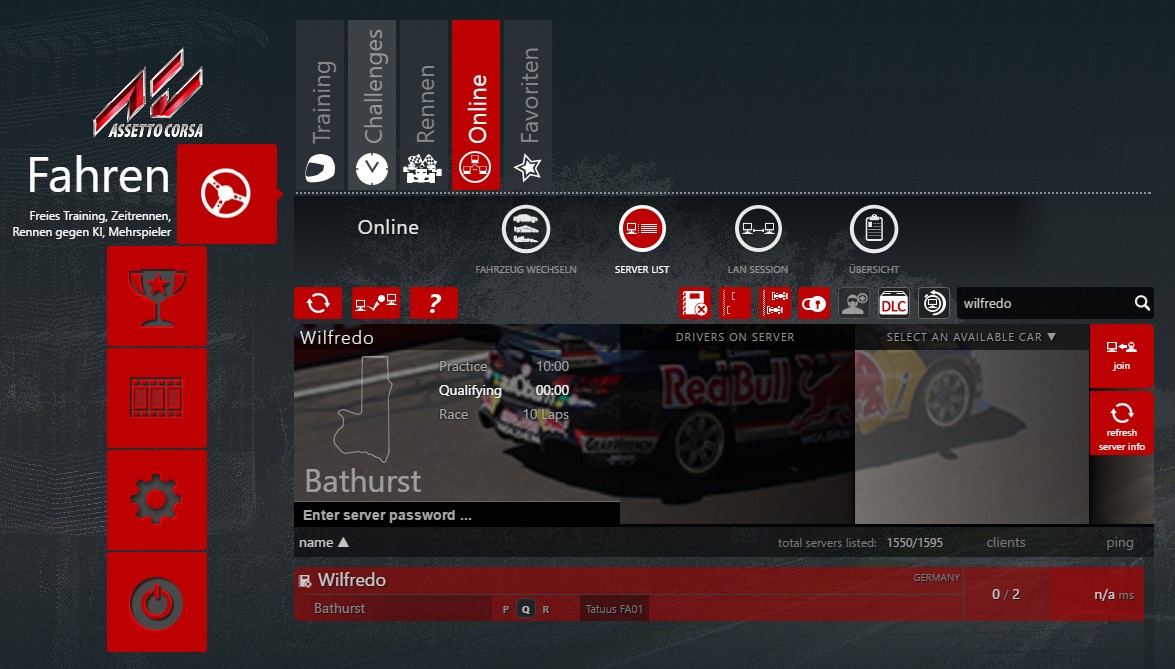Sort server list by name column
Screen dimensions: 1175x669
[323, 543]
